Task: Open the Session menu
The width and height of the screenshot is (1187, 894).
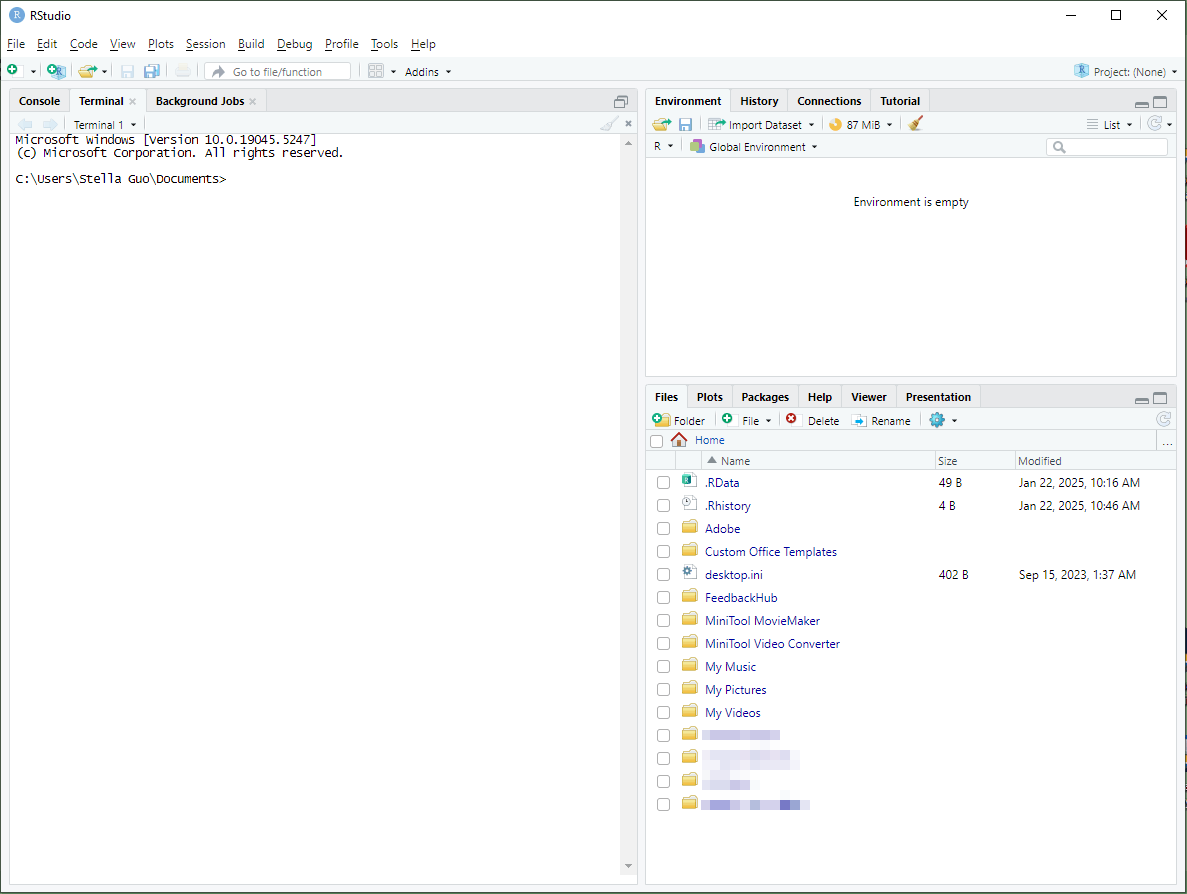Action: coord(205,44)
